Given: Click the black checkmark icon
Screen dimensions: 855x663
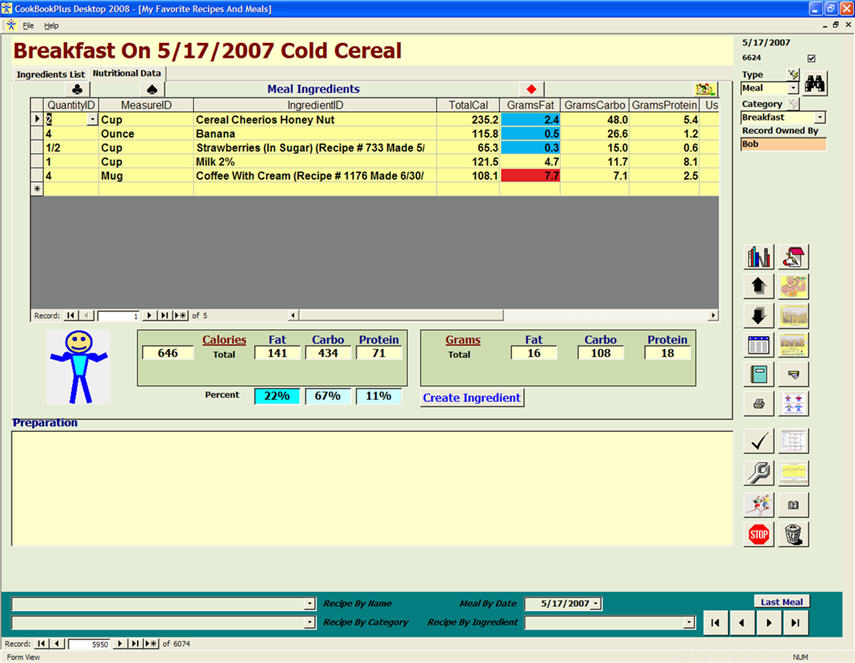Looking at the screenshot, I should coord(759,441).
